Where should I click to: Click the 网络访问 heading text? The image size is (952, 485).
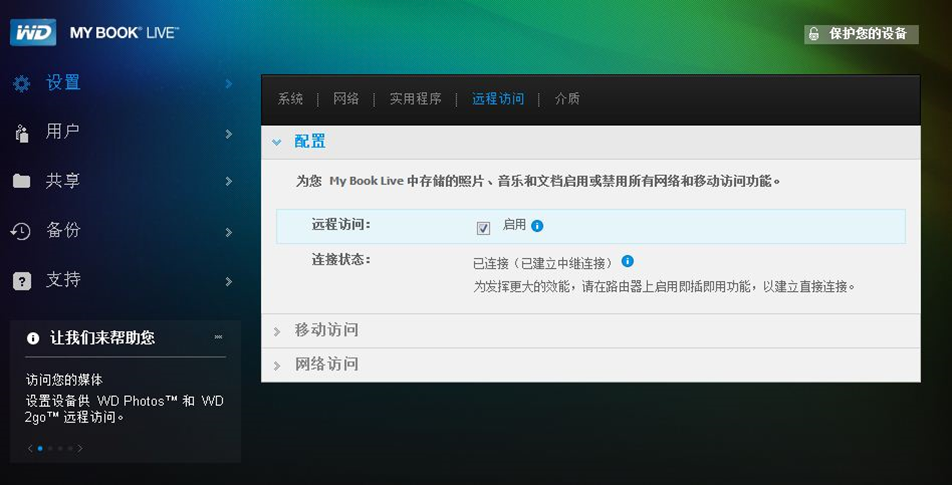click(327, 364)
